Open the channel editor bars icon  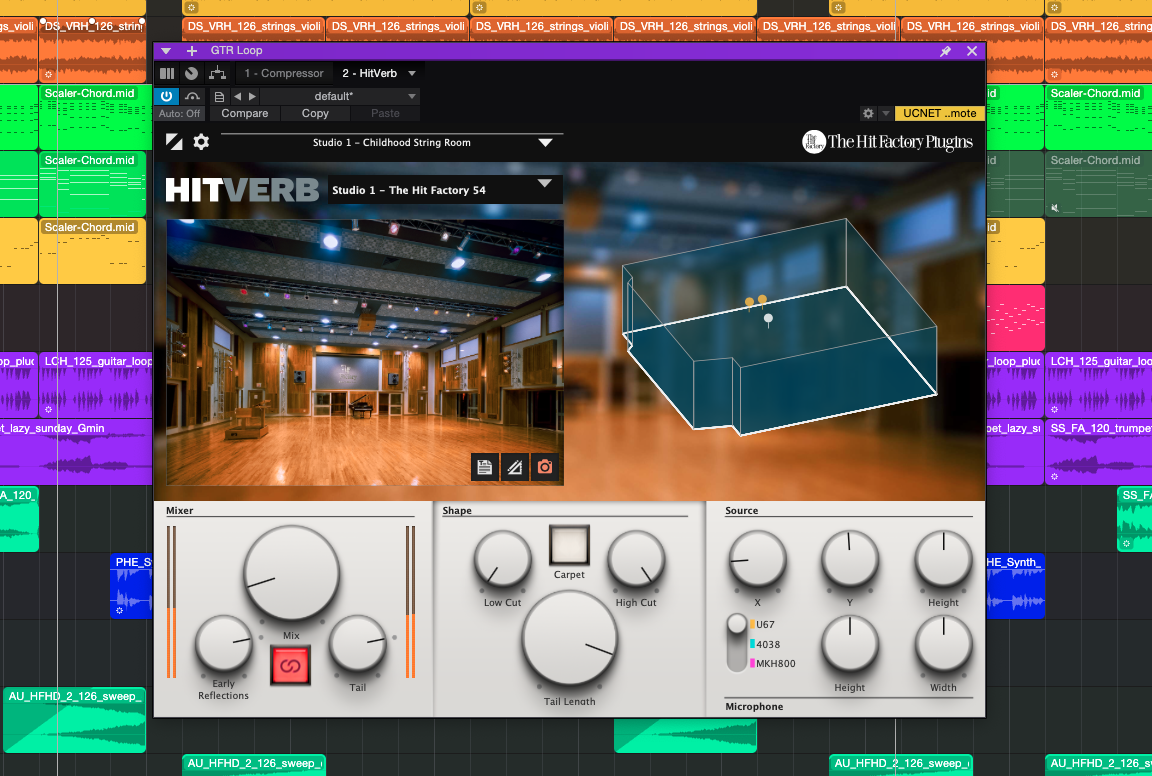(167, 73)
